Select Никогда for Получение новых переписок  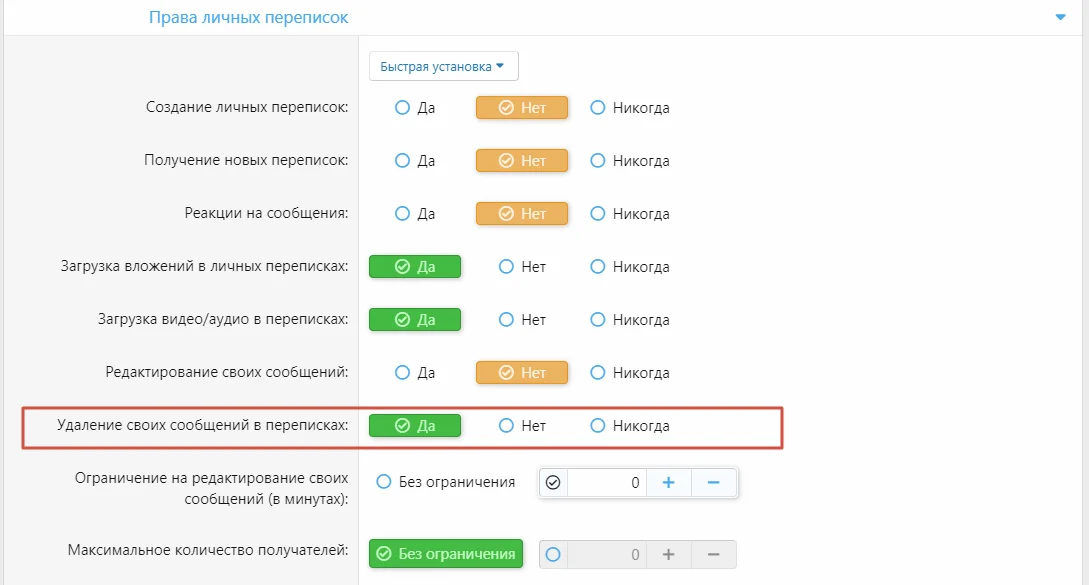[629, 160]
